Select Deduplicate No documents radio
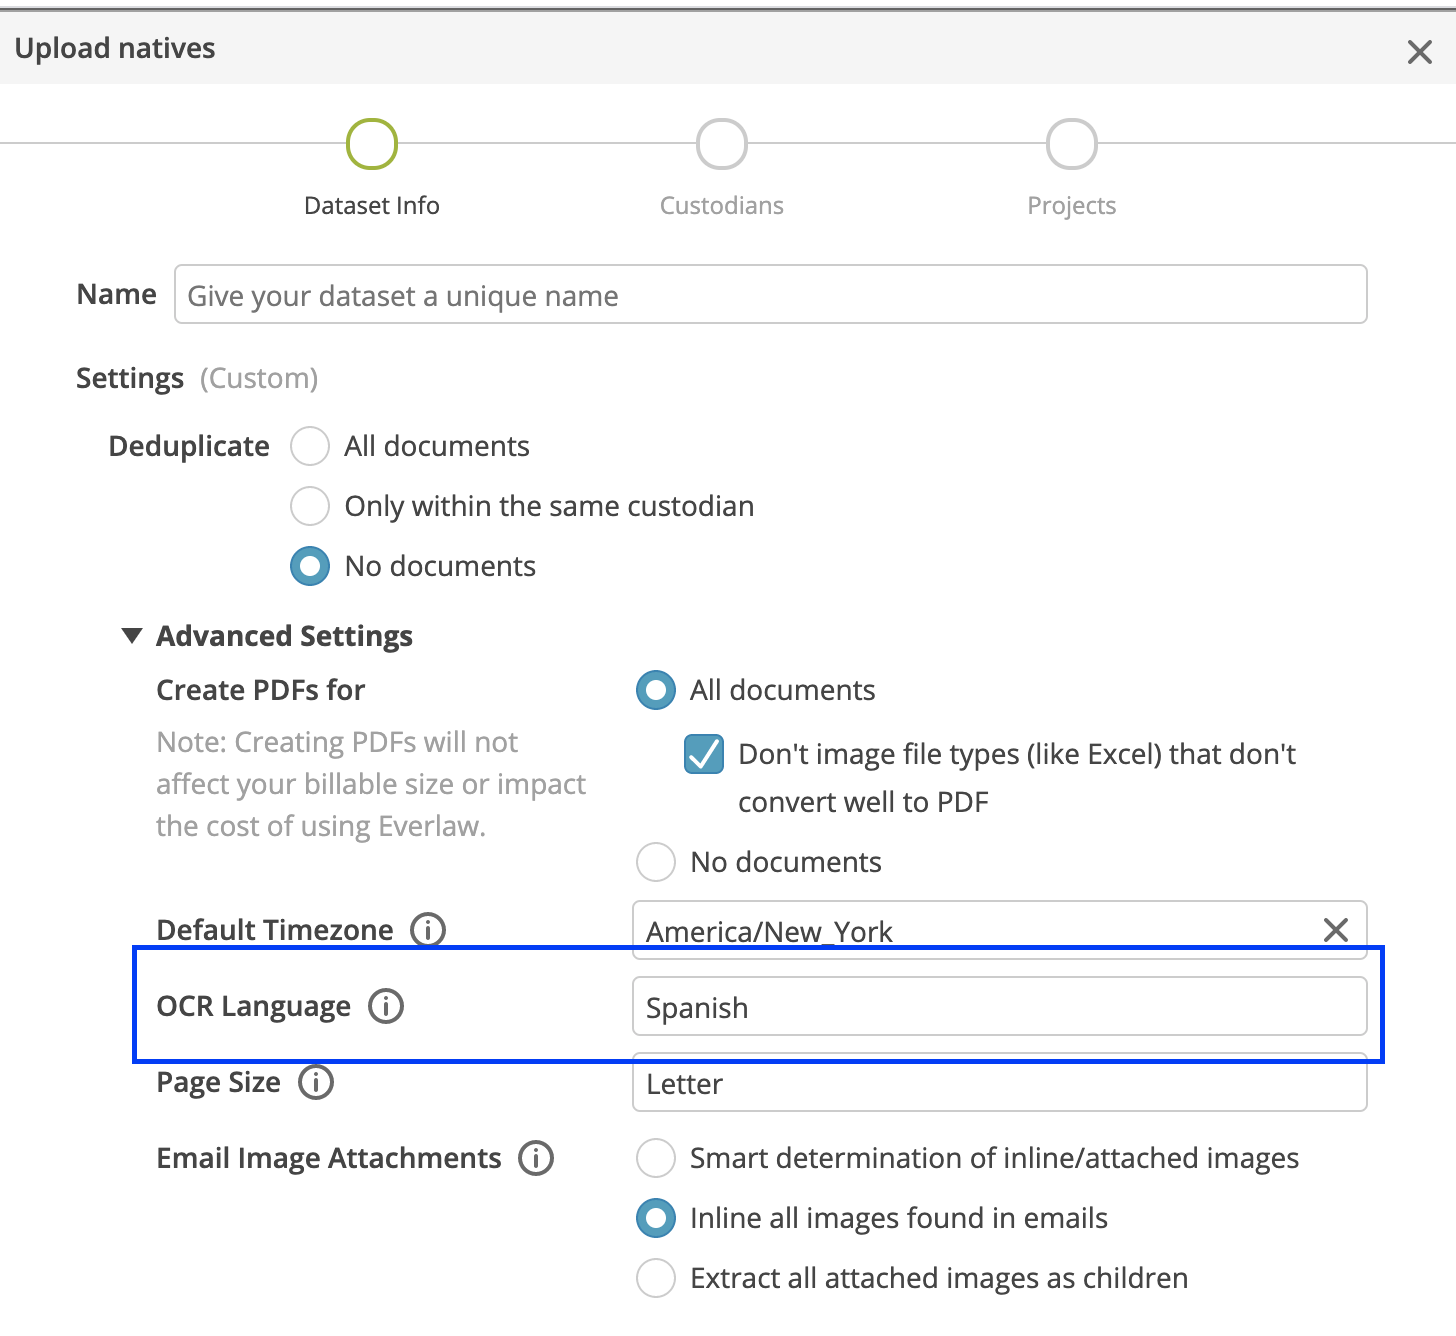Image resolution: width=1456 pixels, height=1336 pixels. pos(310,566)
